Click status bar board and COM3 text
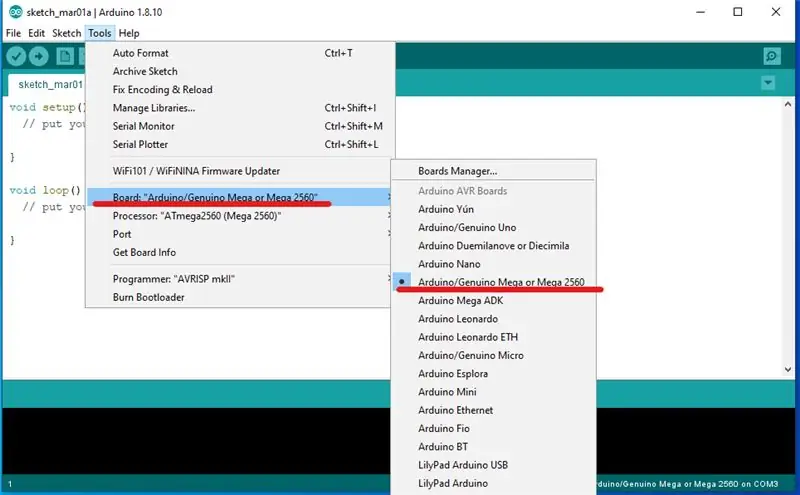Viewport: 800px width, 495px height. (x=687, y=484)
